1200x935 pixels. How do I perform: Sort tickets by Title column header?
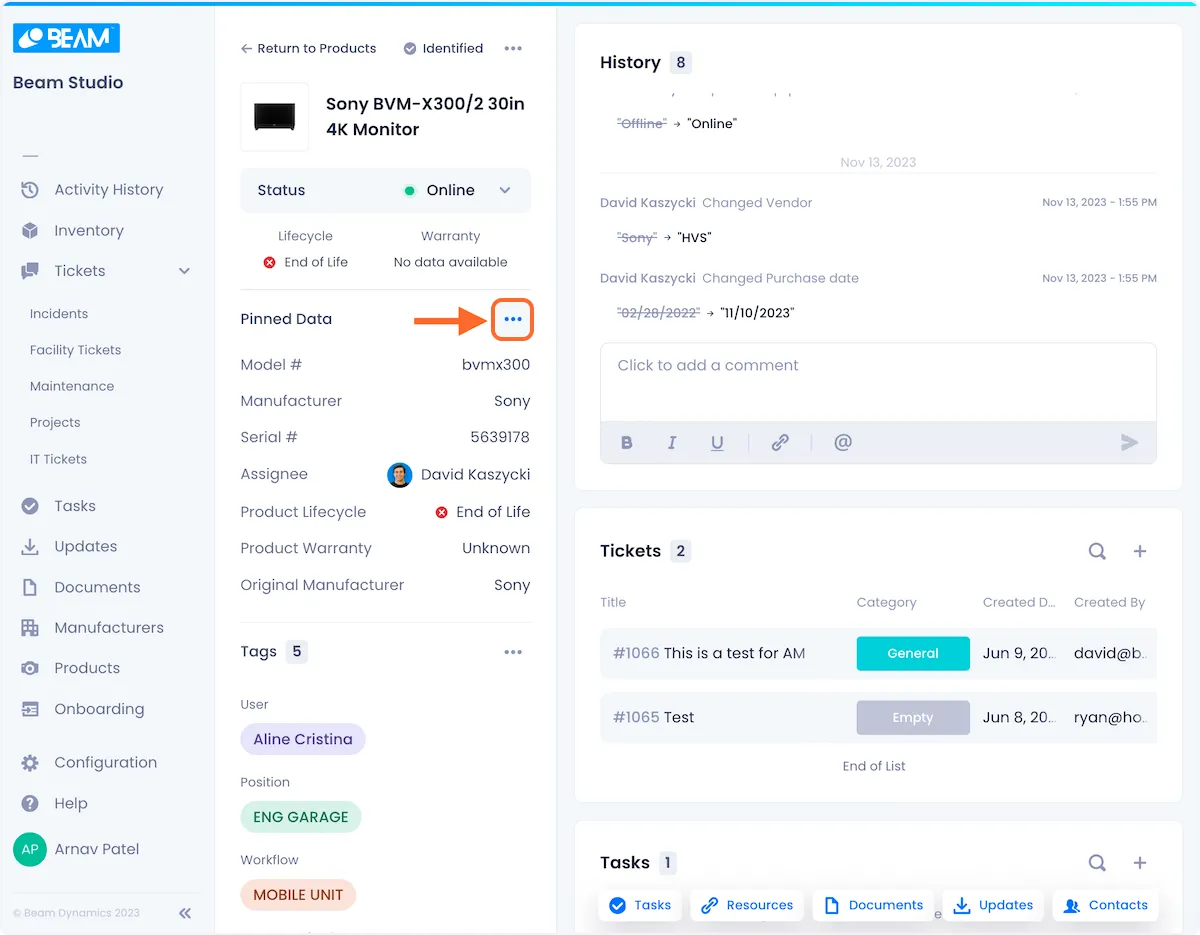(613, 602)
